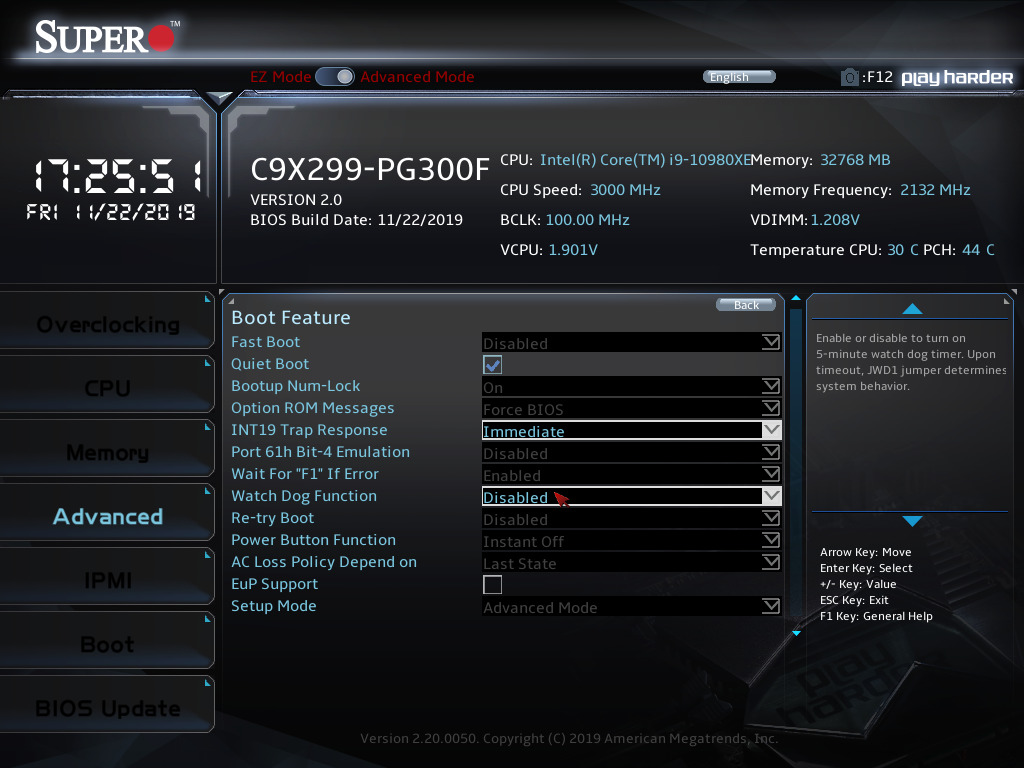Click the C9X299-PG300F board name

coord(370,169)
